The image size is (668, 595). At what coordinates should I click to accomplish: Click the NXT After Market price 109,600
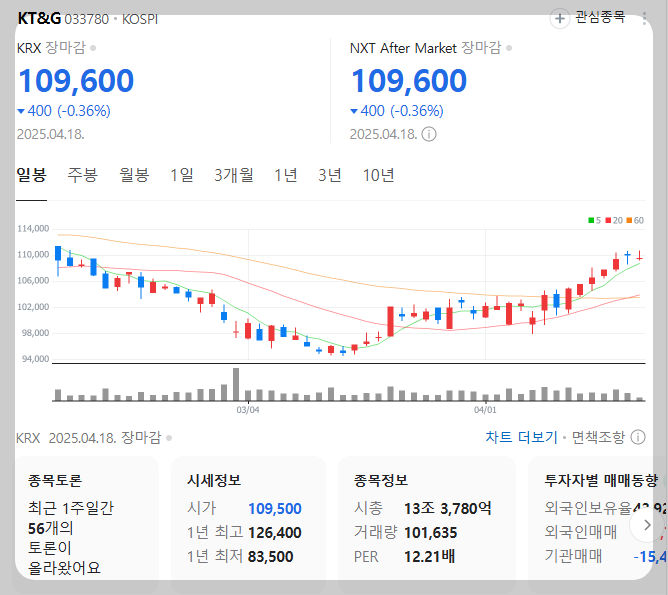[409, 80]
